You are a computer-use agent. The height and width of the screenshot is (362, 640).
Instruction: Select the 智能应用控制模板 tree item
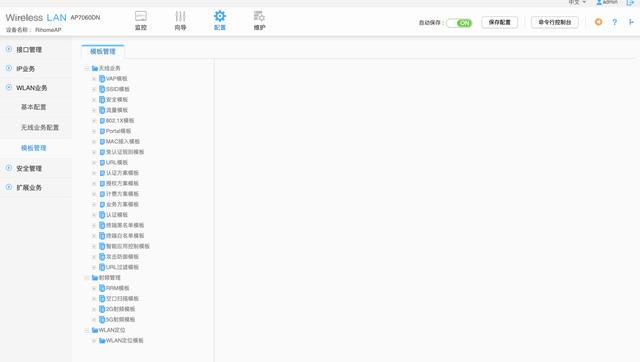pos(128,246)
